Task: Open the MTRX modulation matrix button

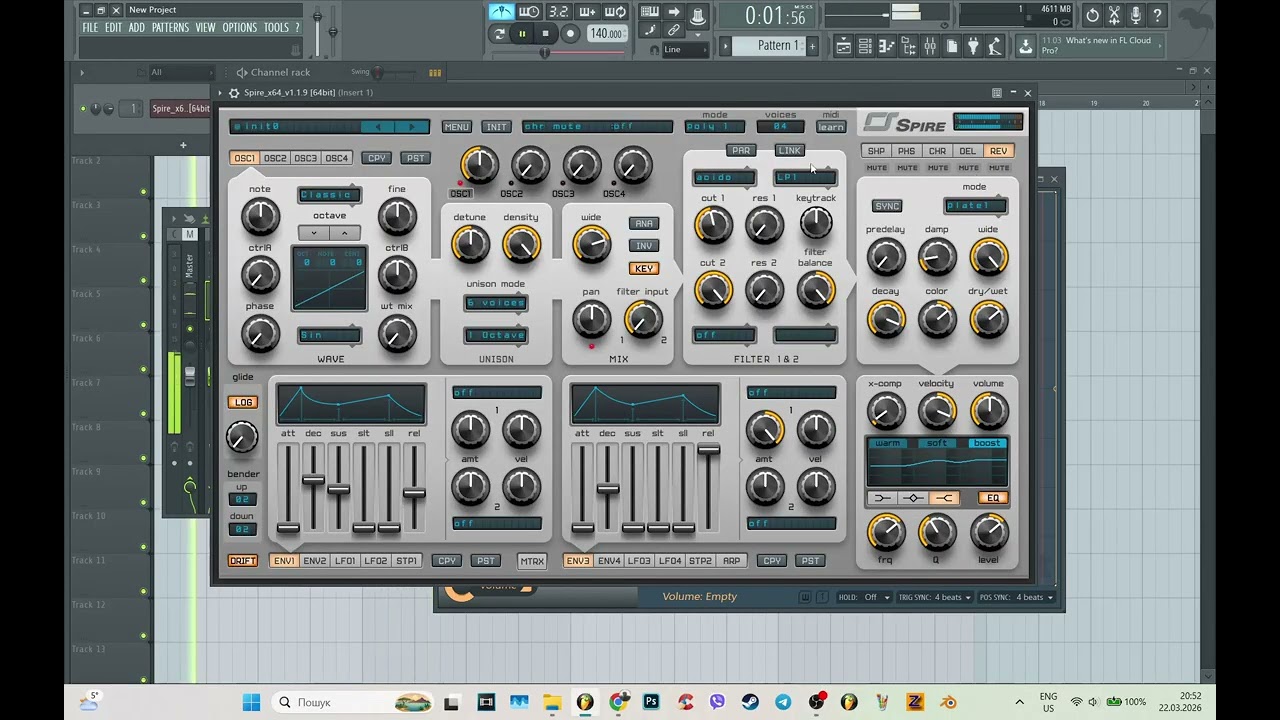Action: (x=532, y=561)
